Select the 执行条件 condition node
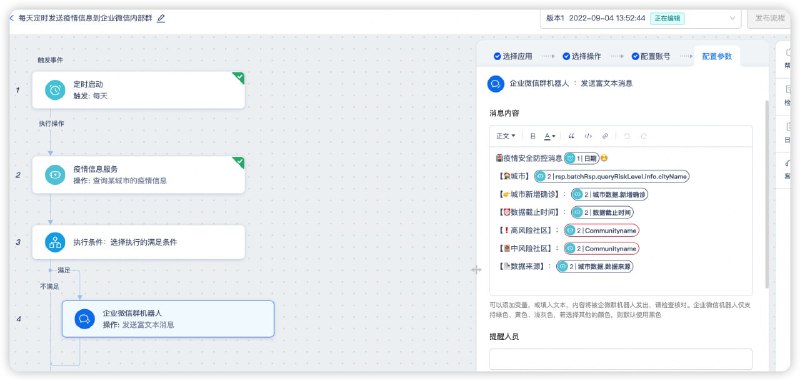The image size is (800, 381). tap(138, 242)
